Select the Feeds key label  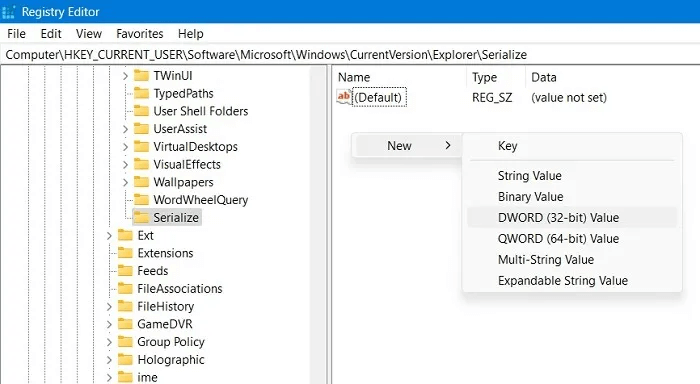153,271
